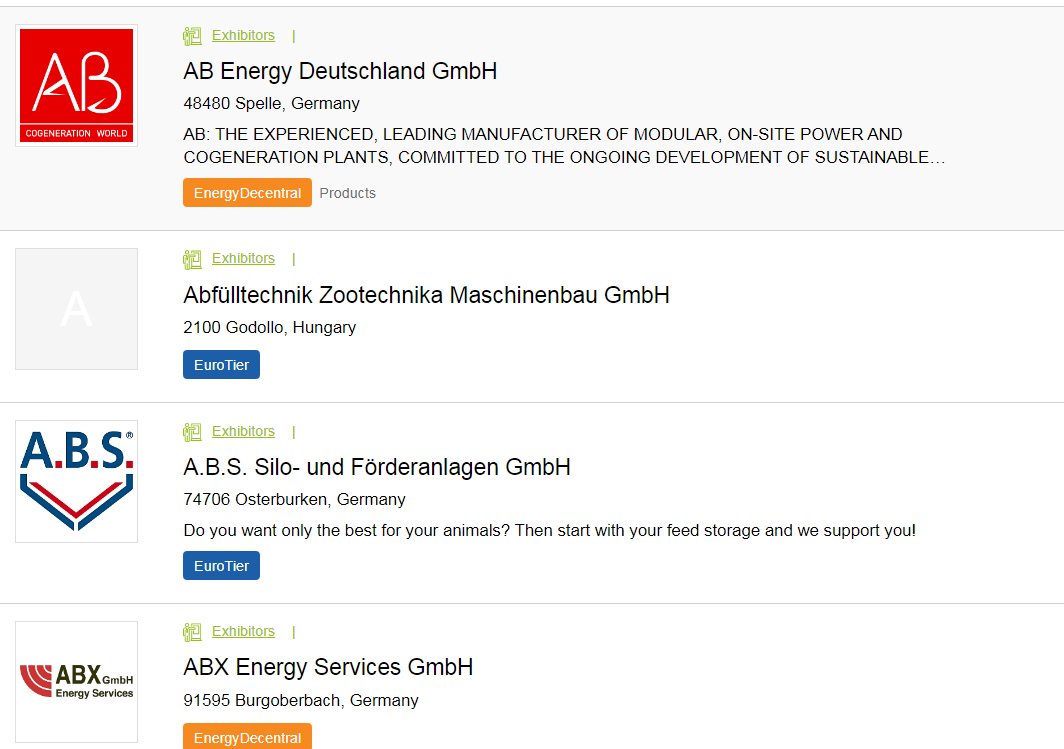Viewport: 1064px width, 749px height.
Task: Select the Exhibitors link above ABX Energy Services
Action: point(243,631)
